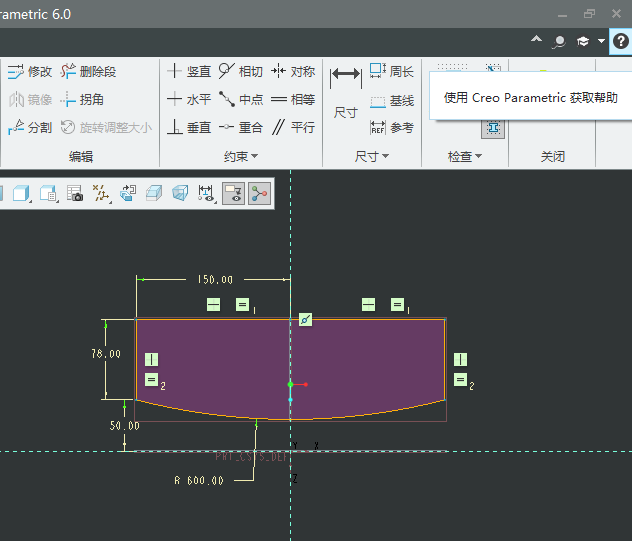
Task: Expand the 尺寸 group dropdown label
Action: (x=372, y=156)
